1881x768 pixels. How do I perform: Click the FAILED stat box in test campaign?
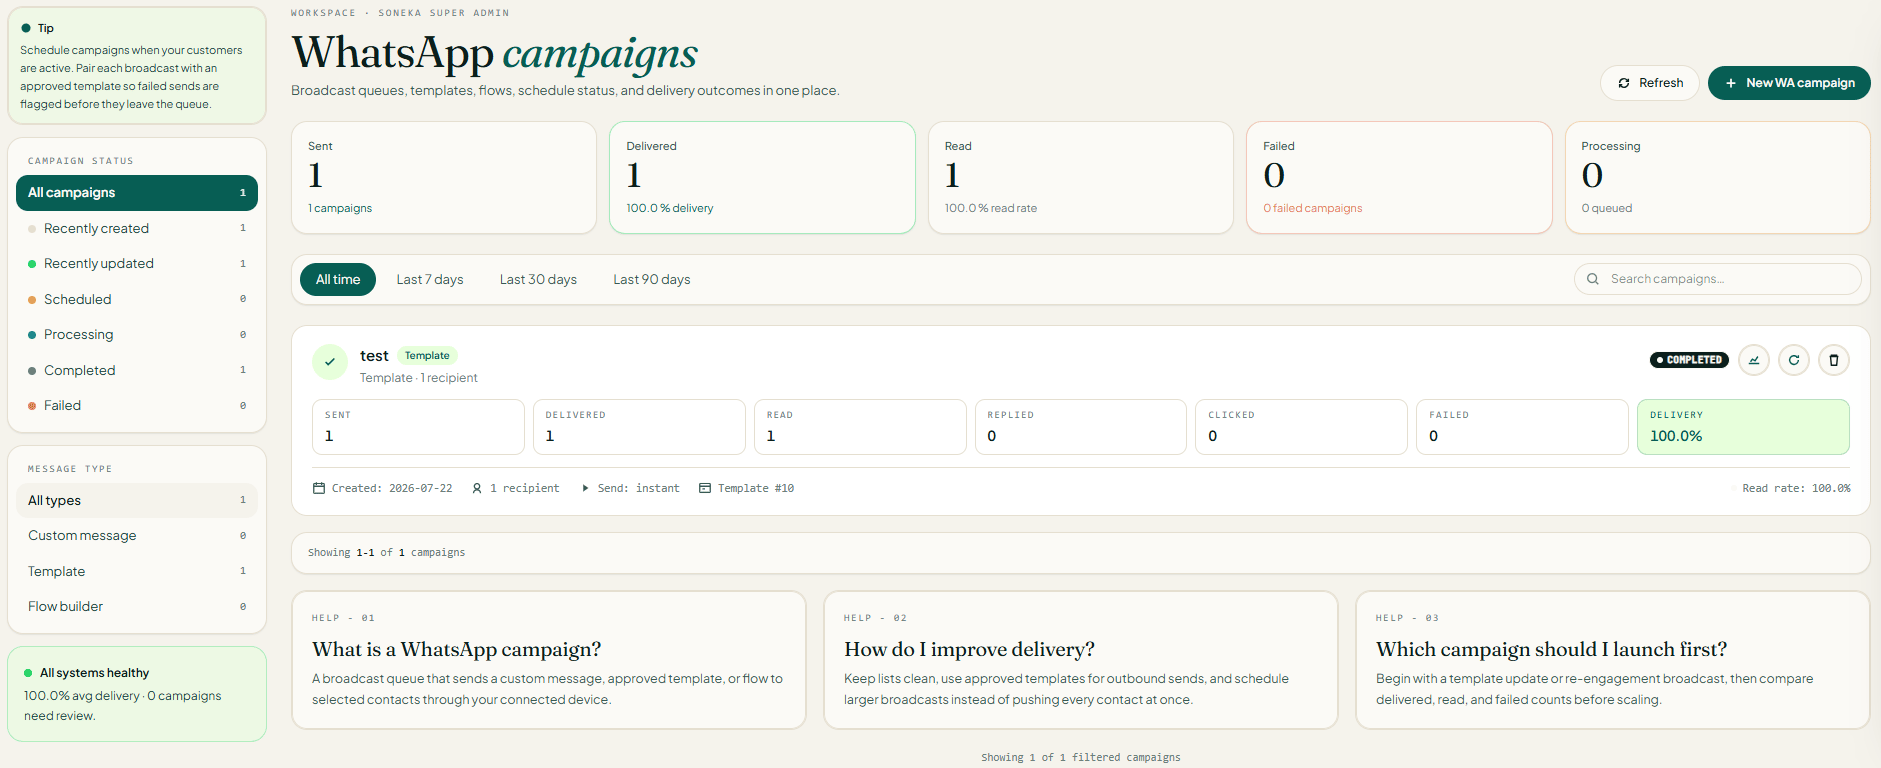(x=1522, y=427)
